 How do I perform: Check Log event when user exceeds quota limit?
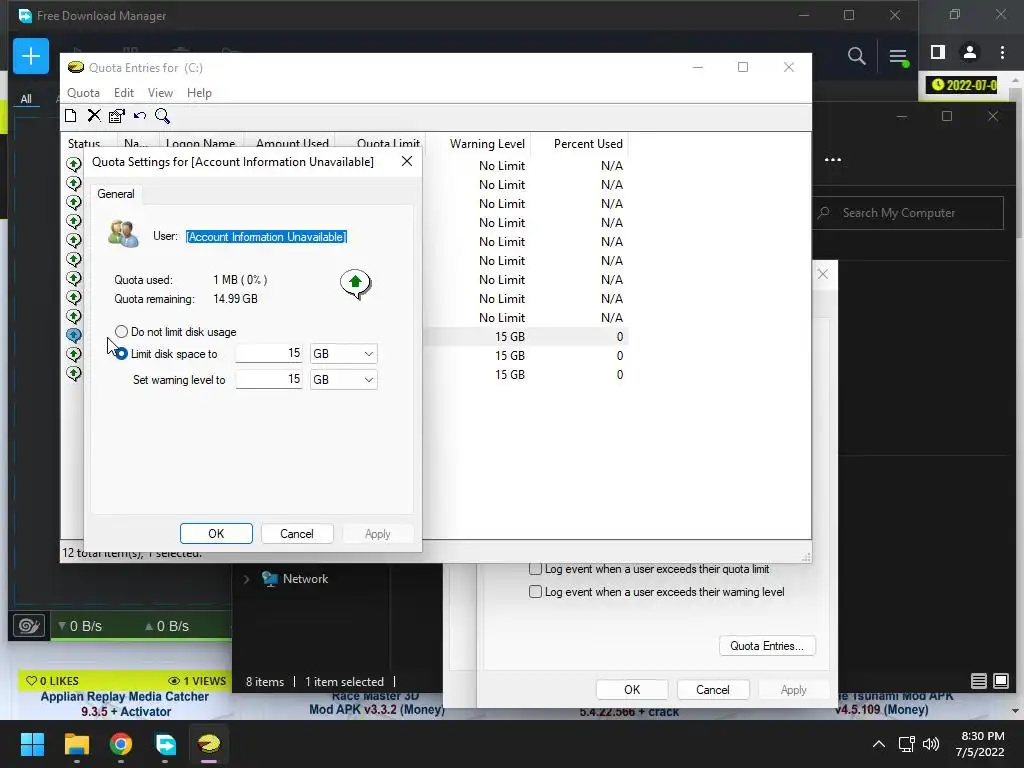(x=536, y=569)
